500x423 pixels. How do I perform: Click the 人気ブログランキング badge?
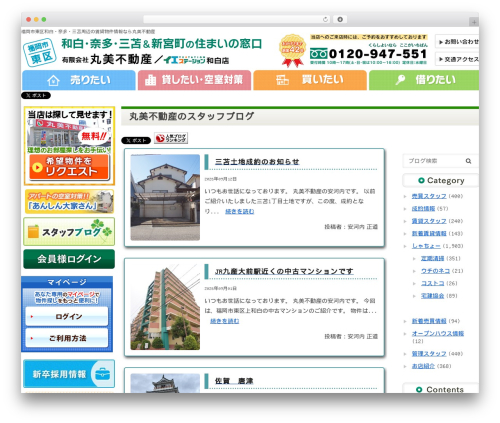coord(171,138)
